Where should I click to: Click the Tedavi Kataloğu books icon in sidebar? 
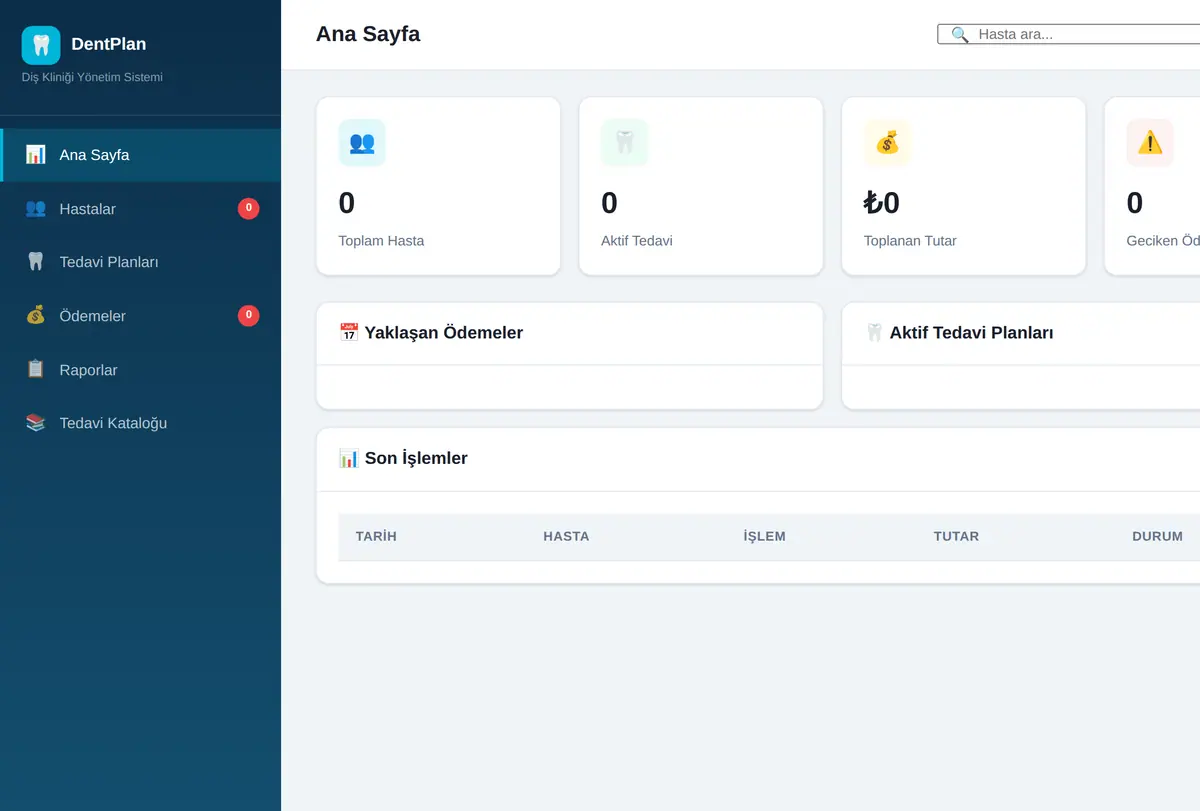coord(36,423)
